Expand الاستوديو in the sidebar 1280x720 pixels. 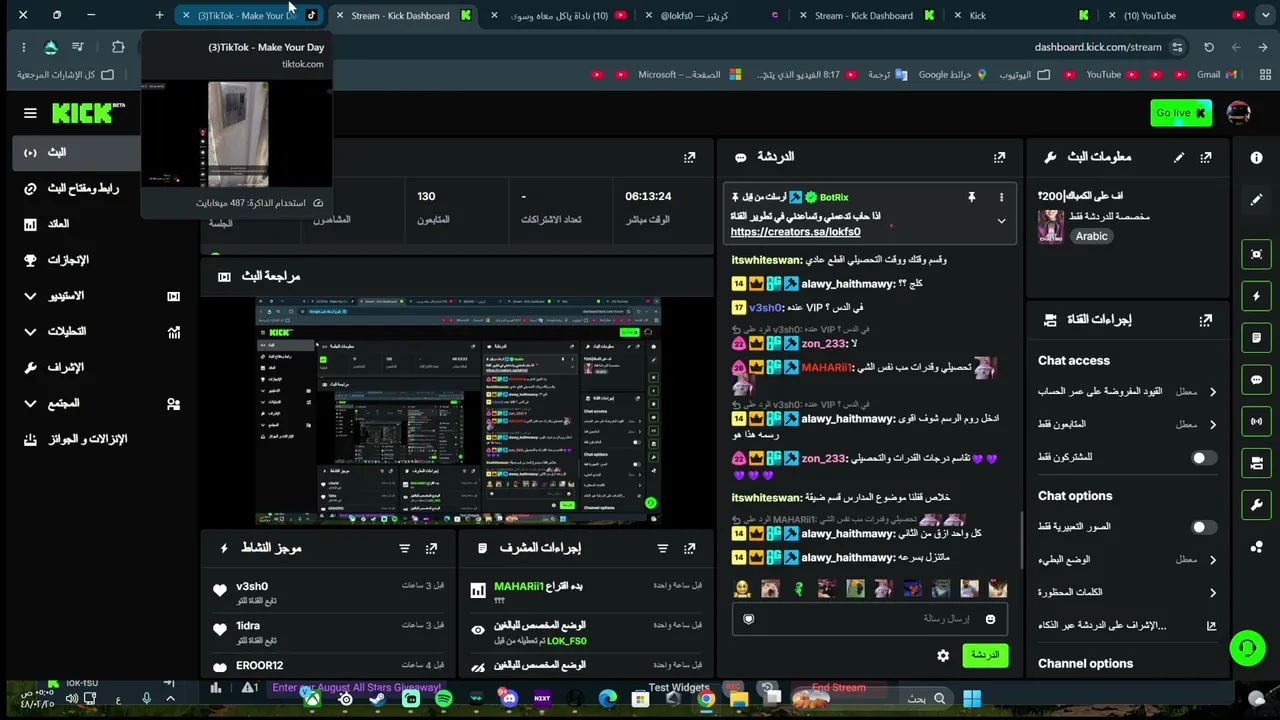click(100, 296)
